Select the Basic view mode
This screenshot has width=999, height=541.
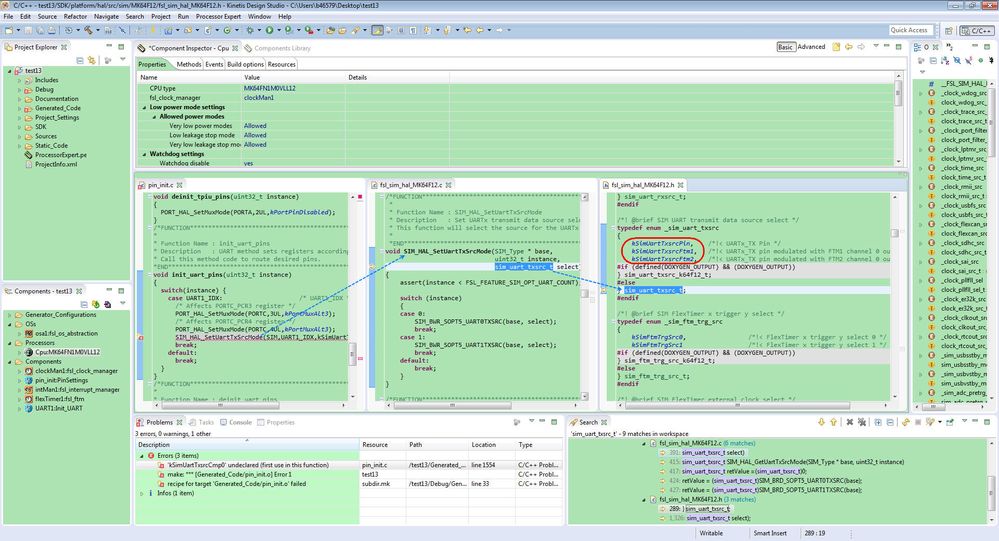click(x=786, y=47)
